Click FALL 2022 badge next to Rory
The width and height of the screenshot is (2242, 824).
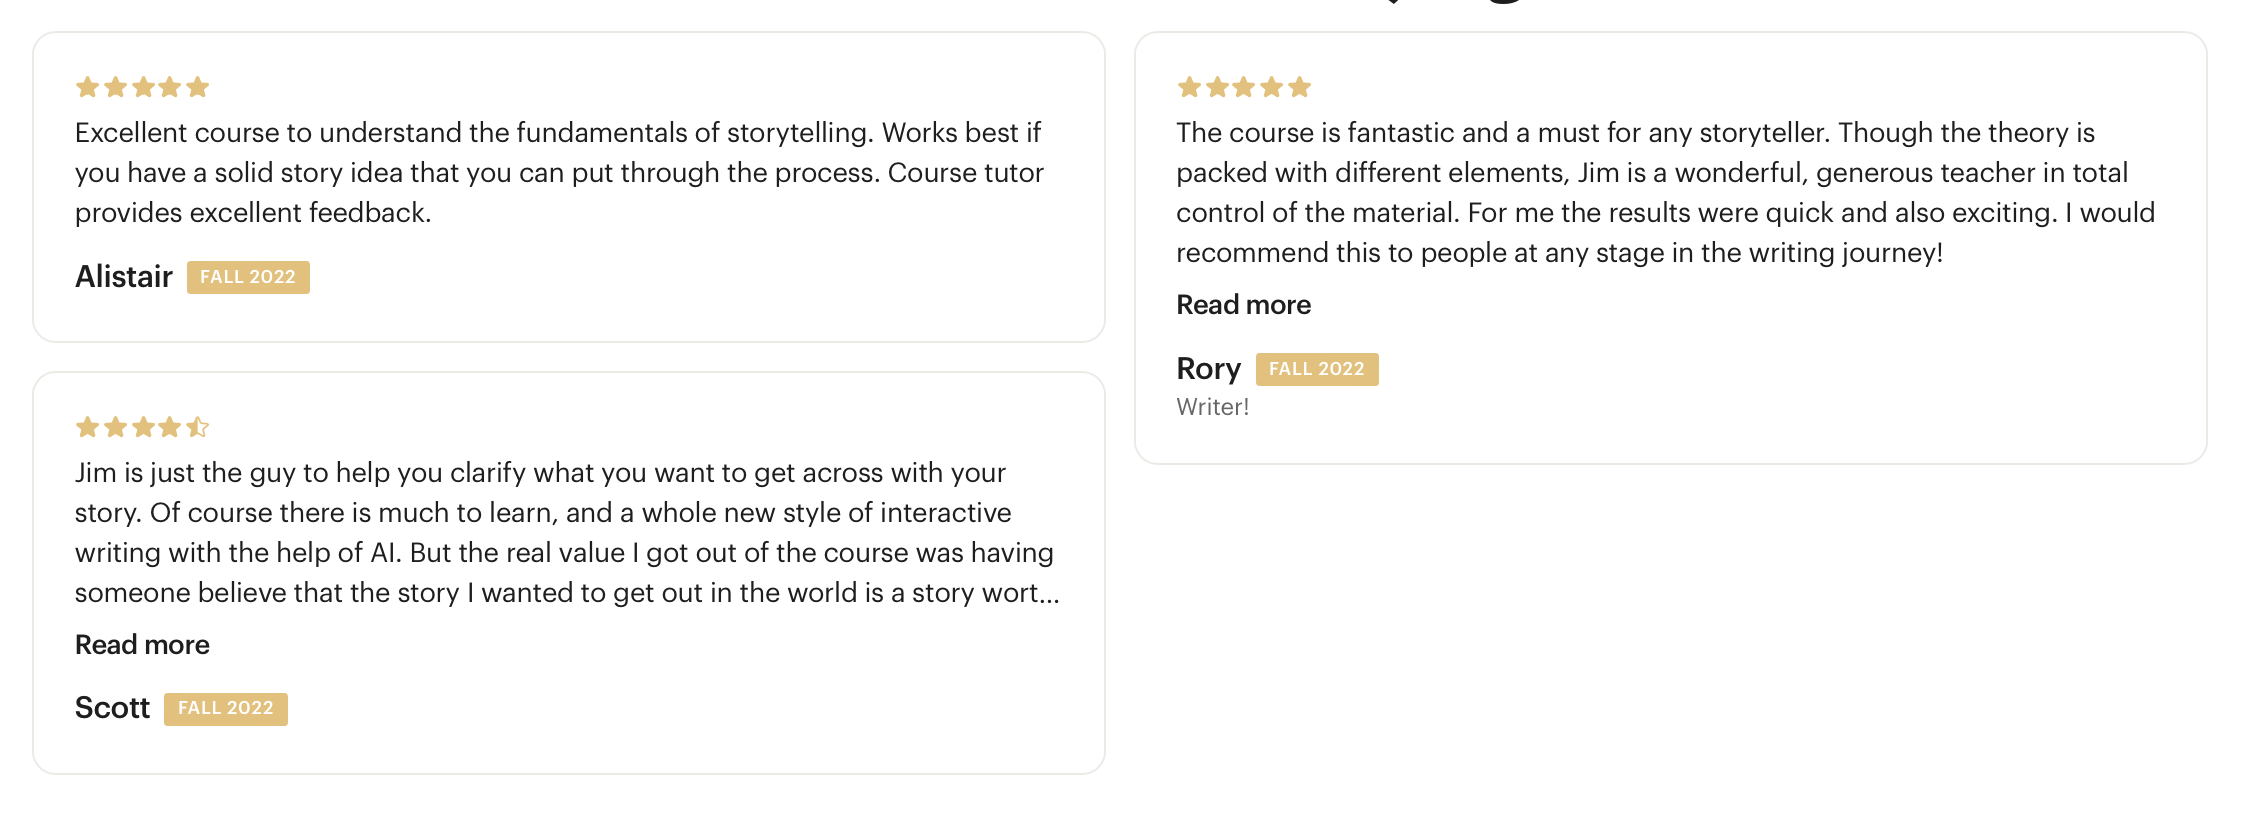(1317, 369)
